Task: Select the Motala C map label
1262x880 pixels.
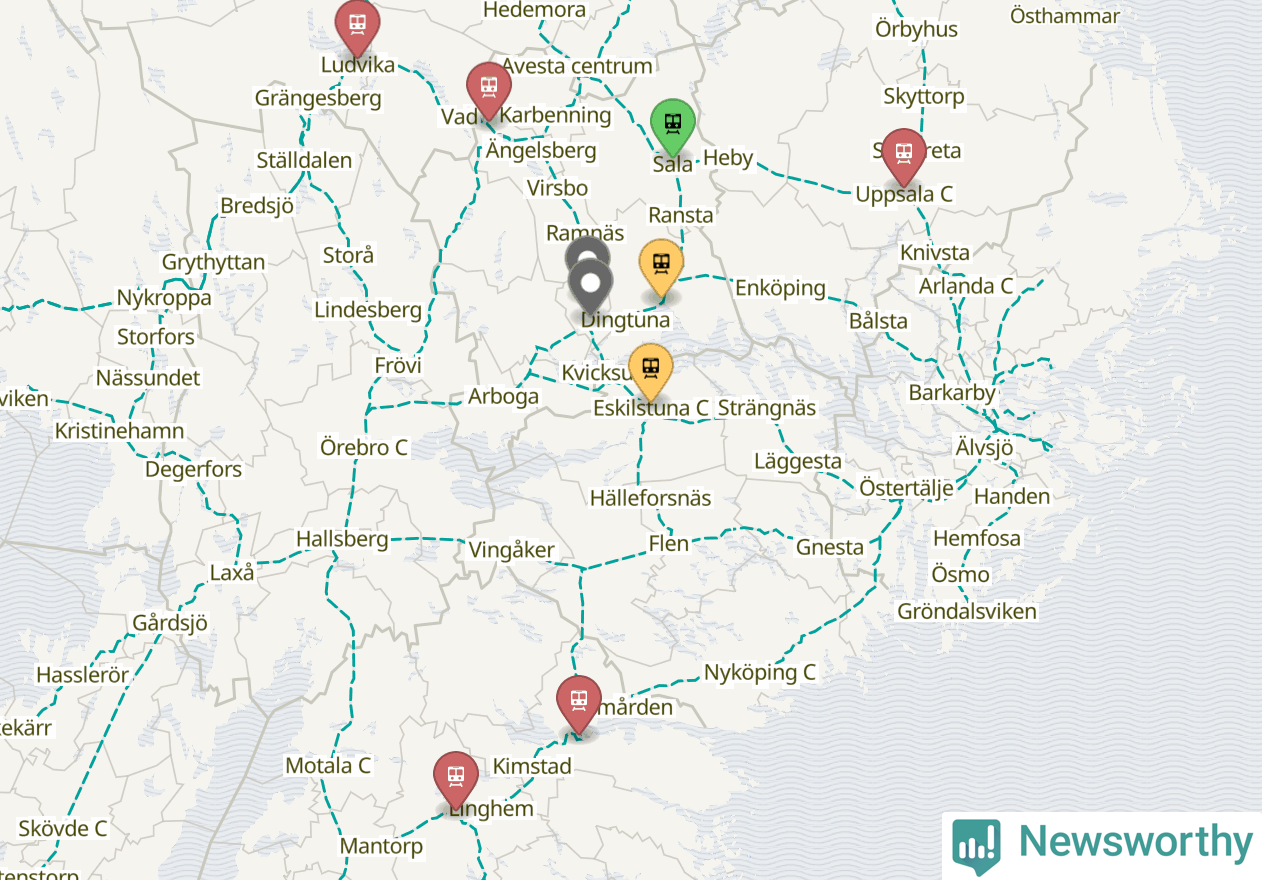Action: point(328,765)
